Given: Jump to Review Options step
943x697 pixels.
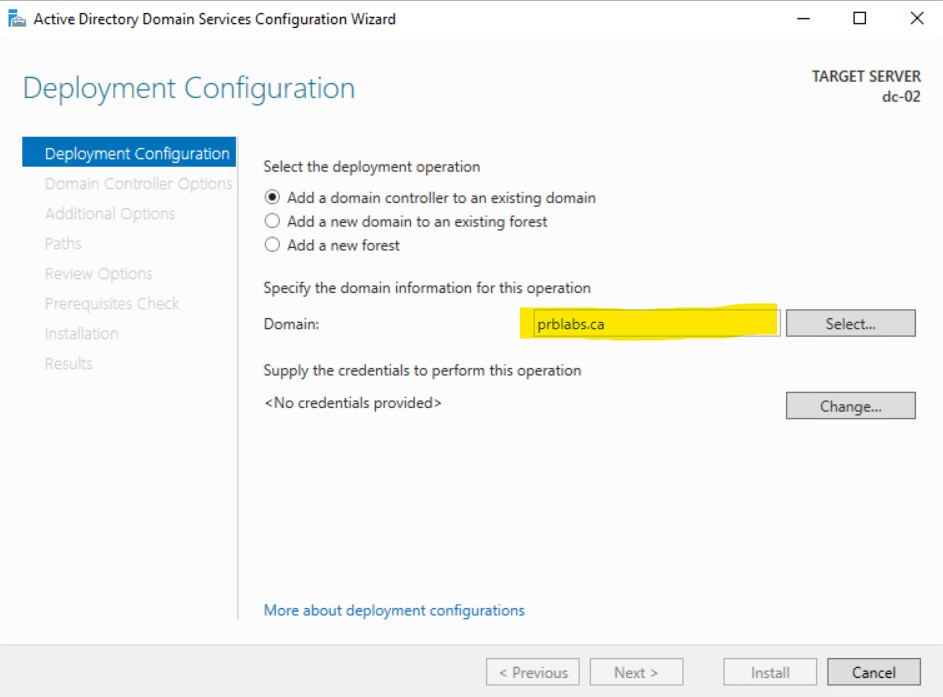Looking at the screenshot, I should click(99, 274).
